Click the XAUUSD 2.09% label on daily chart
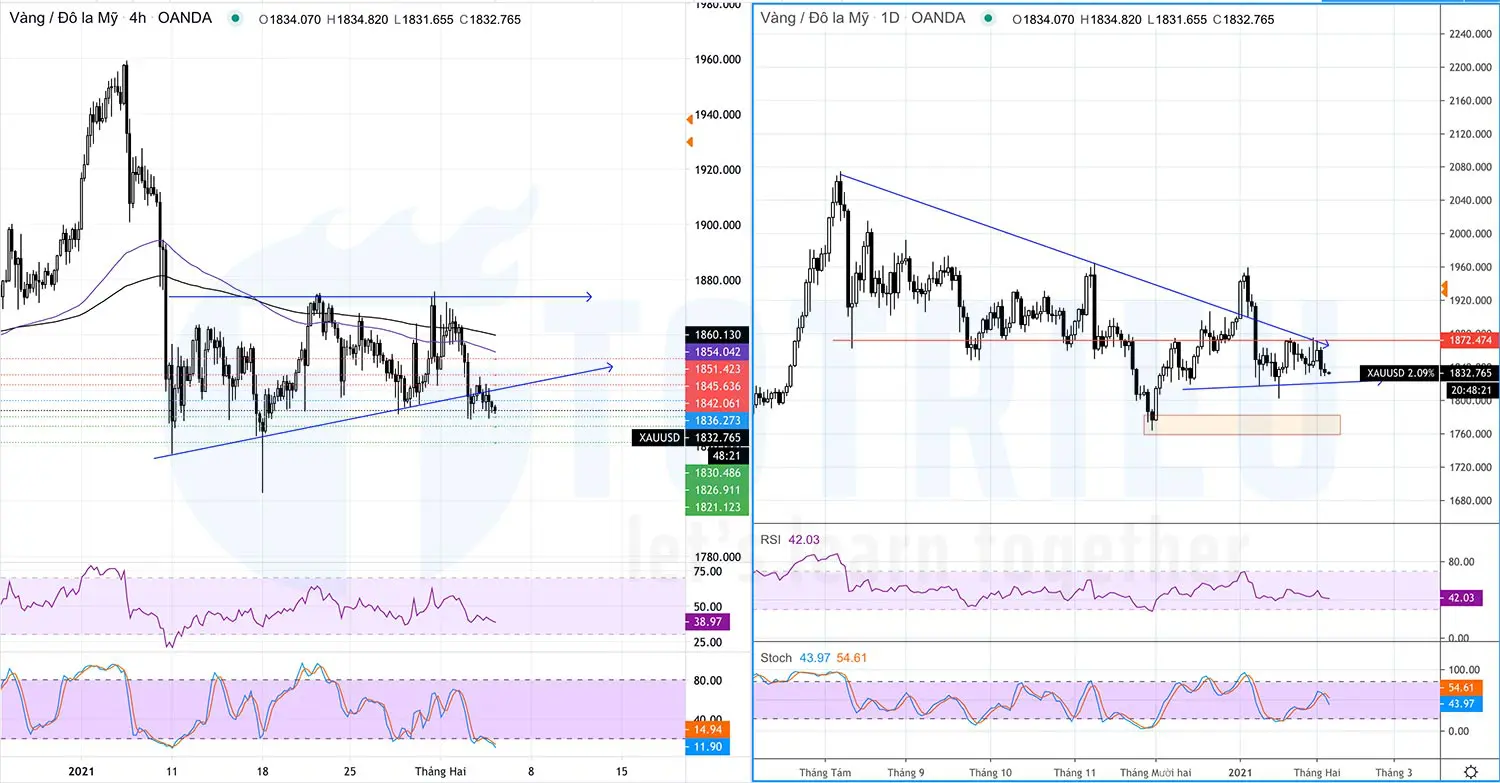The image size is (1500, 783). tap(1399, 372)
